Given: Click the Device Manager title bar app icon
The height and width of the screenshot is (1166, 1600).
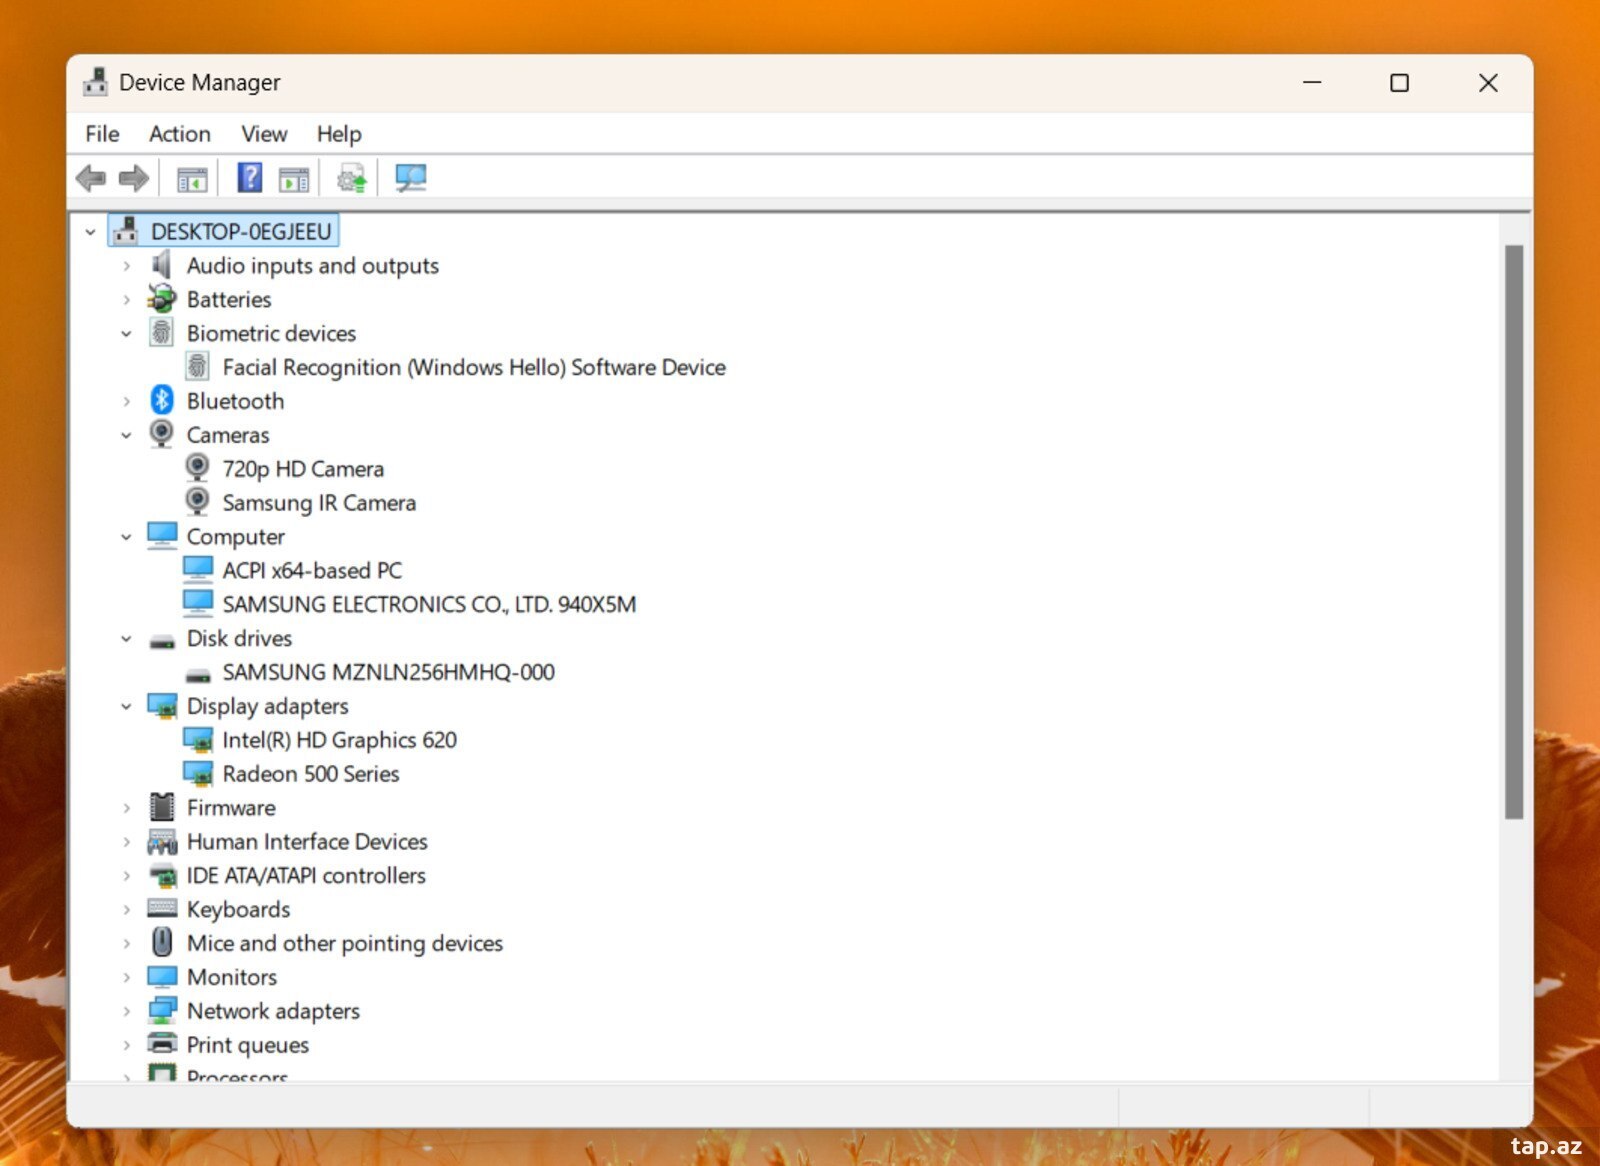Looking at the screenshot, I should point(96,82).
